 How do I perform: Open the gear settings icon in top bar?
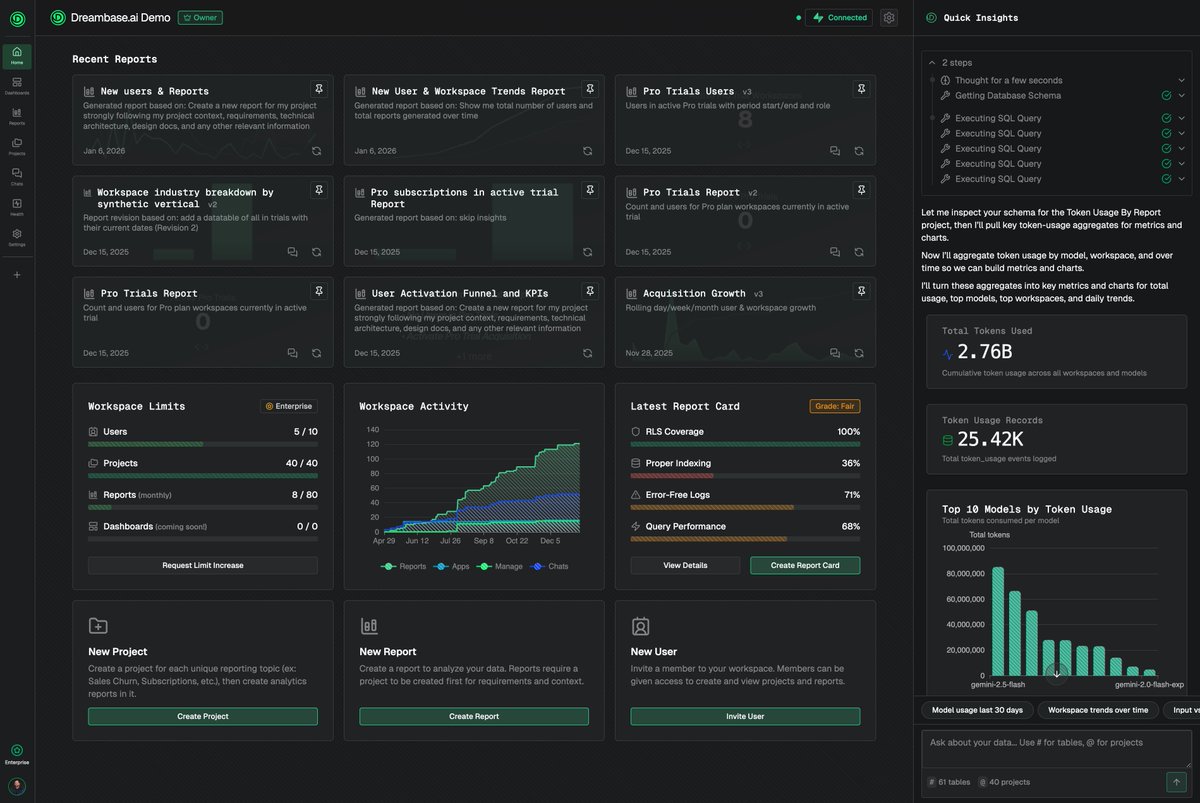889,18
